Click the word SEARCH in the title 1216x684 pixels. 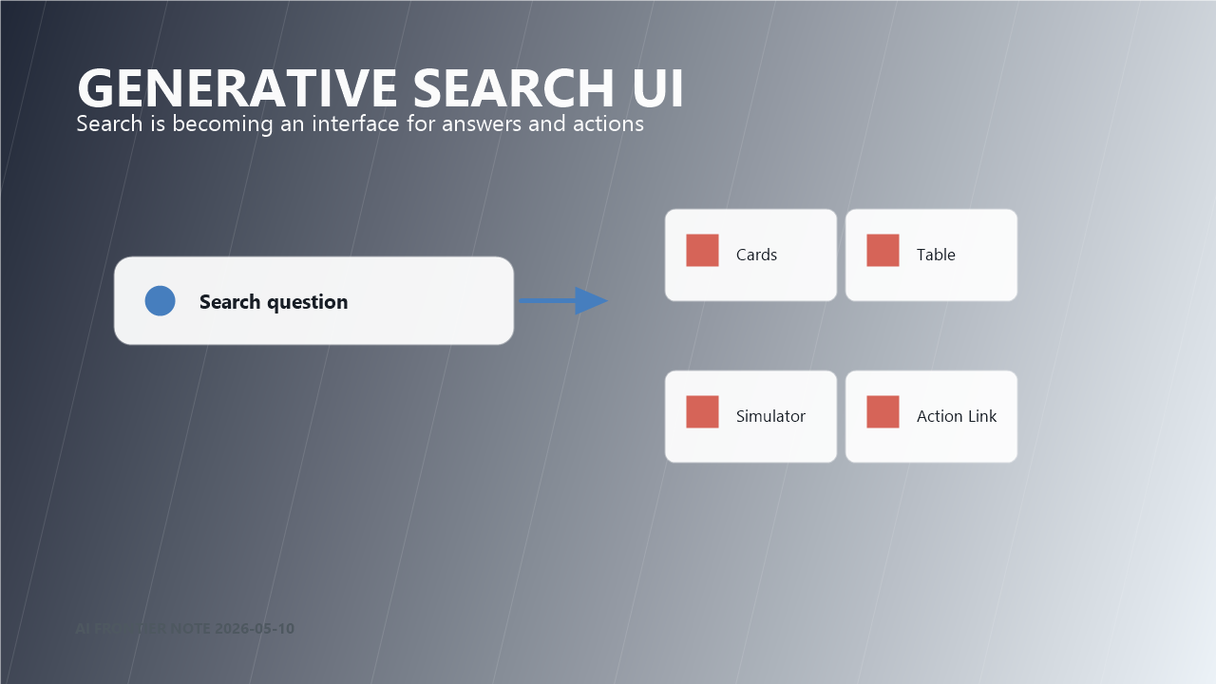click(x=508, y=88)
